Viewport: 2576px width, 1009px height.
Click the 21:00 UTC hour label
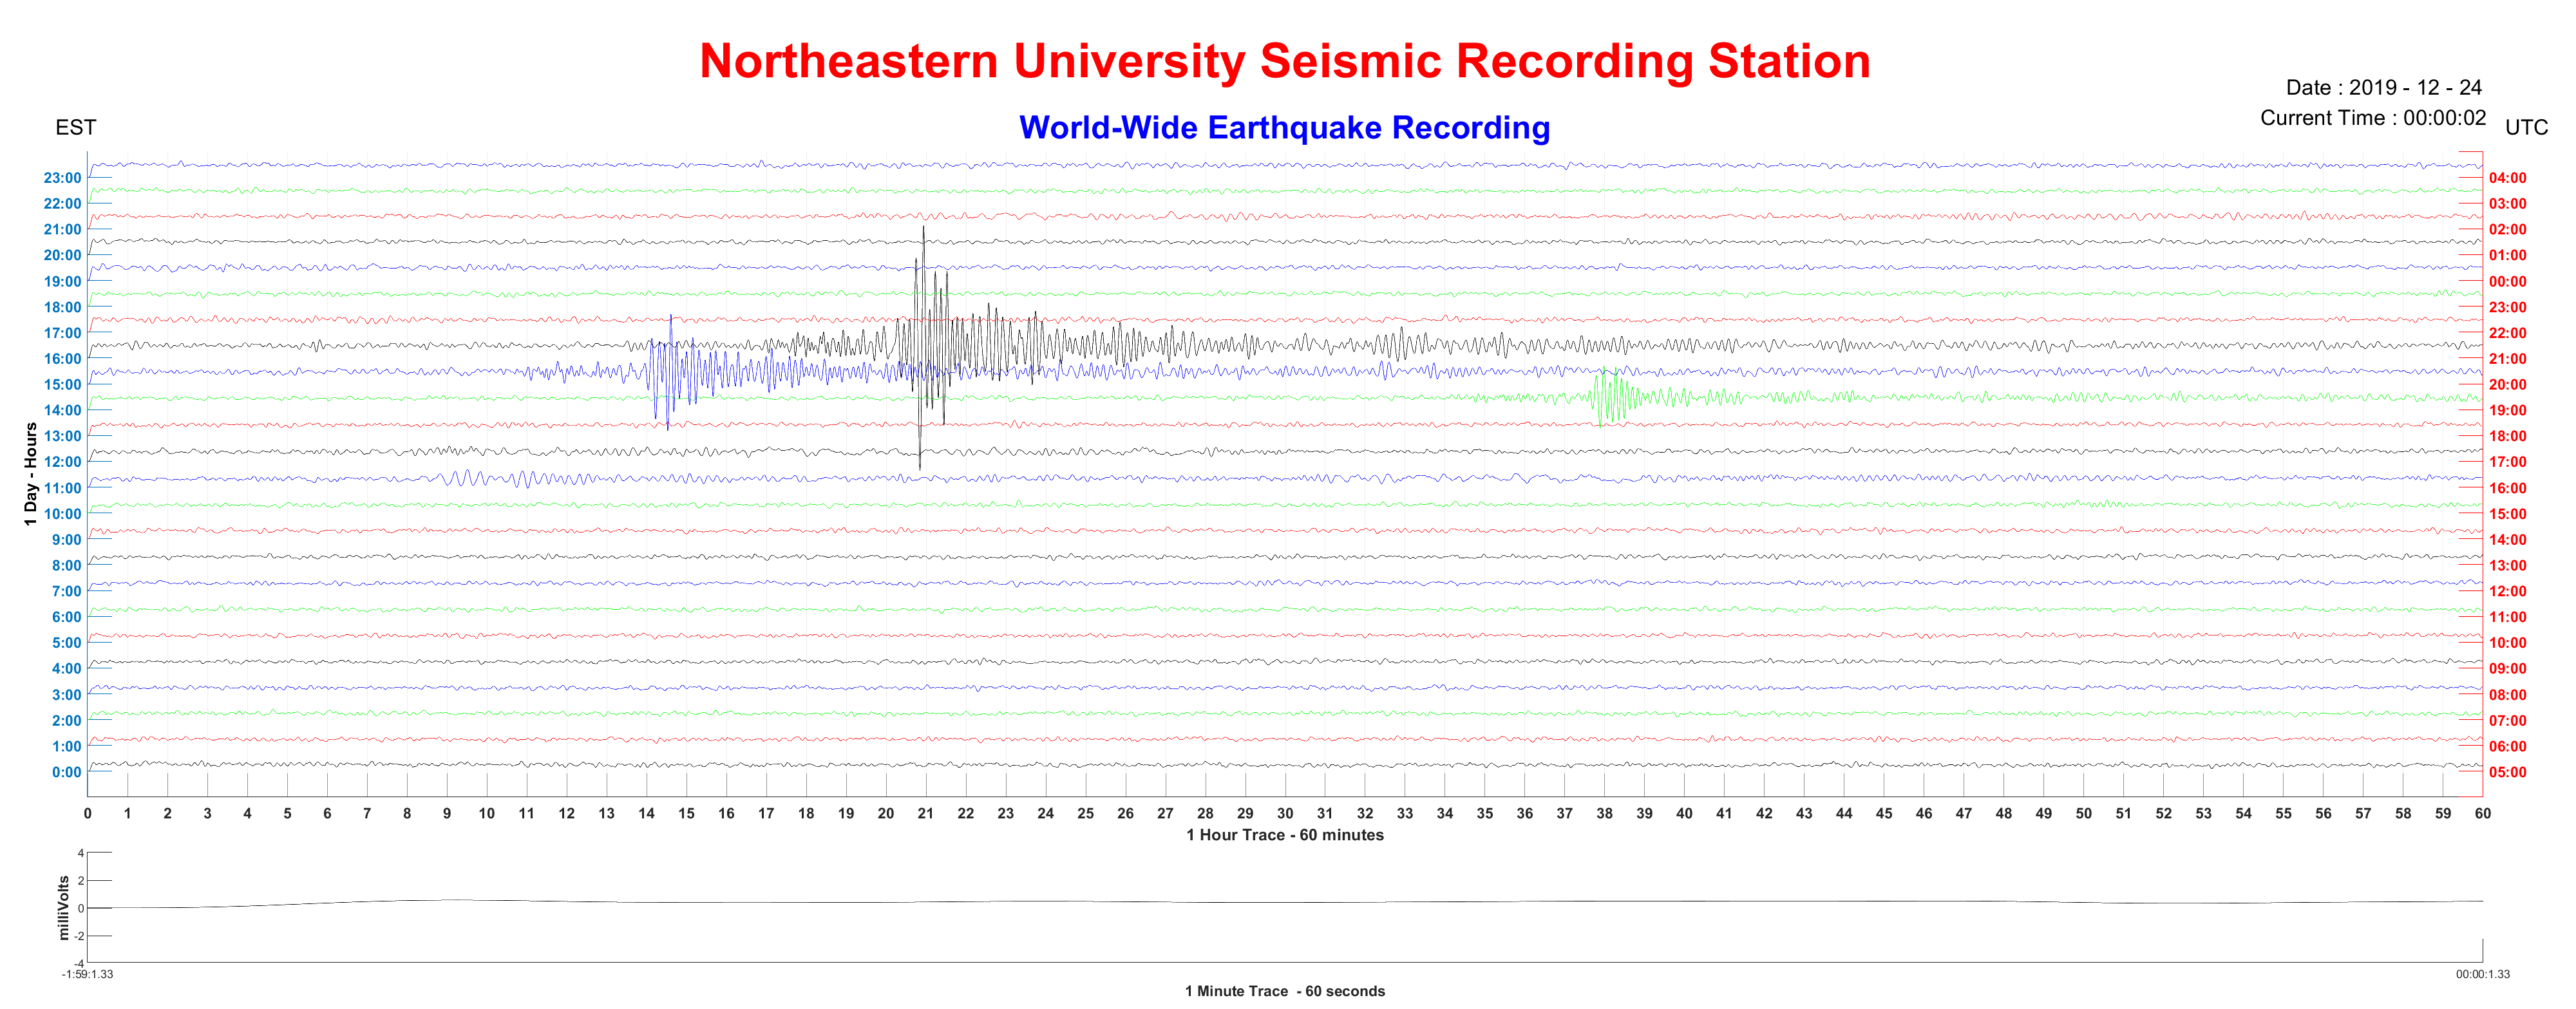(x=2507, y=359)
